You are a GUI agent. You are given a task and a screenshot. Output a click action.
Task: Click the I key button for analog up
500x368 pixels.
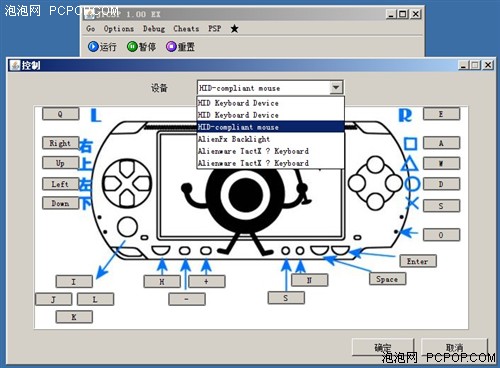coord(74,281)
